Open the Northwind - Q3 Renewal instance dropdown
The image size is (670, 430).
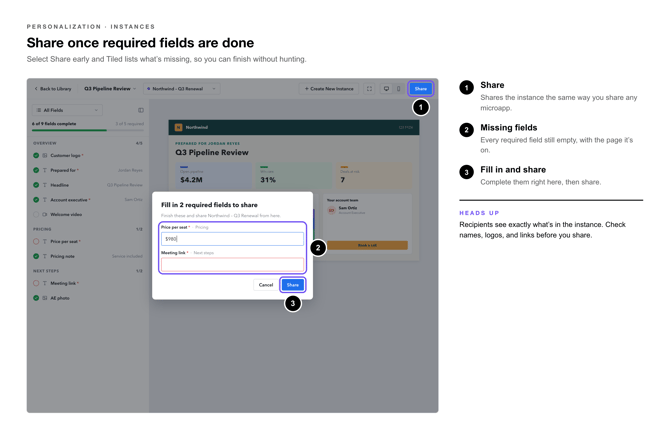coord(182,89)
